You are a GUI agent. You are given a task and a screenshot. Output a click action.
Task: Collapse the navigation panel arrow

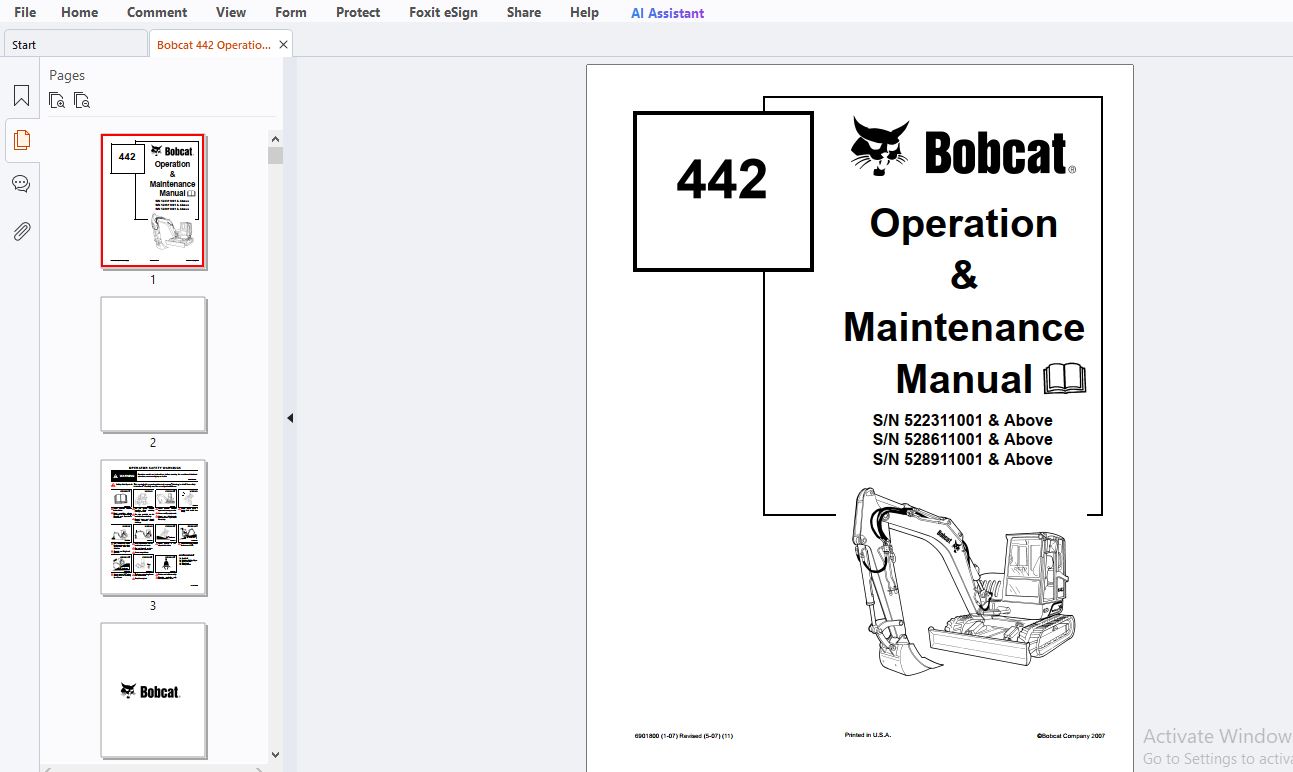point(290,418)
